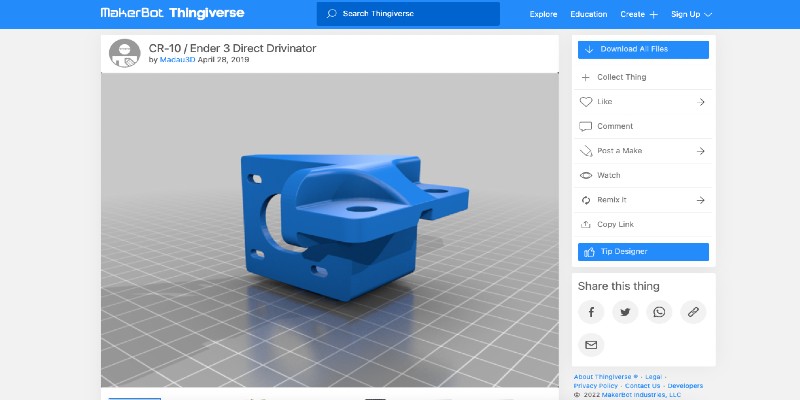The width and height of the screenshot is (800, 400).
Task: Click the Download All Files button
Action: 643,49
